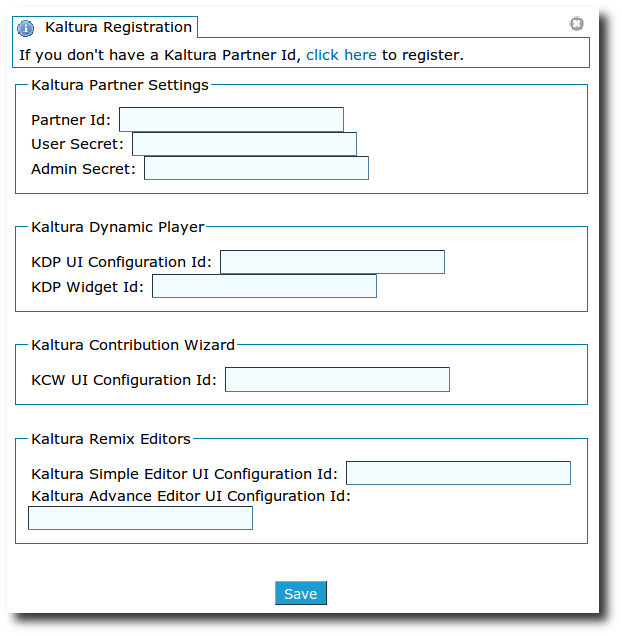Select the KCW UI Configuration Id box
The image size is (622, 636).
point(337,380)
